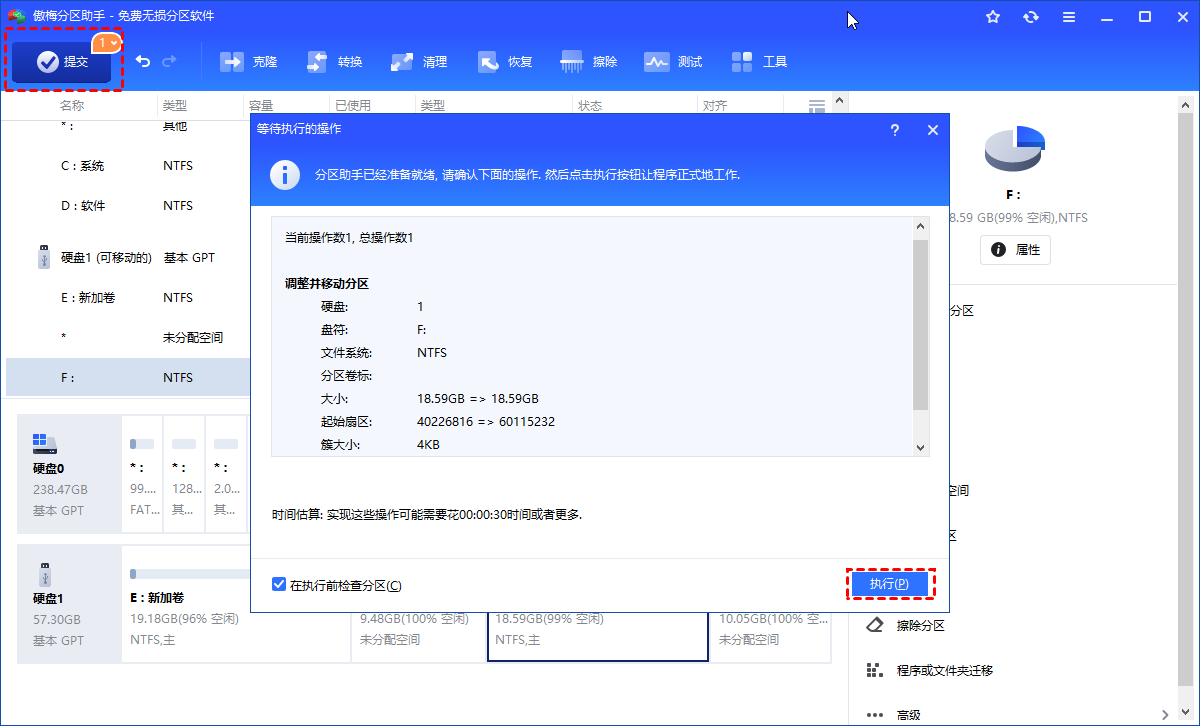Select 程序或文件夹迁移 menu entry
The image size is (1200, 726).
coord(944,670)
